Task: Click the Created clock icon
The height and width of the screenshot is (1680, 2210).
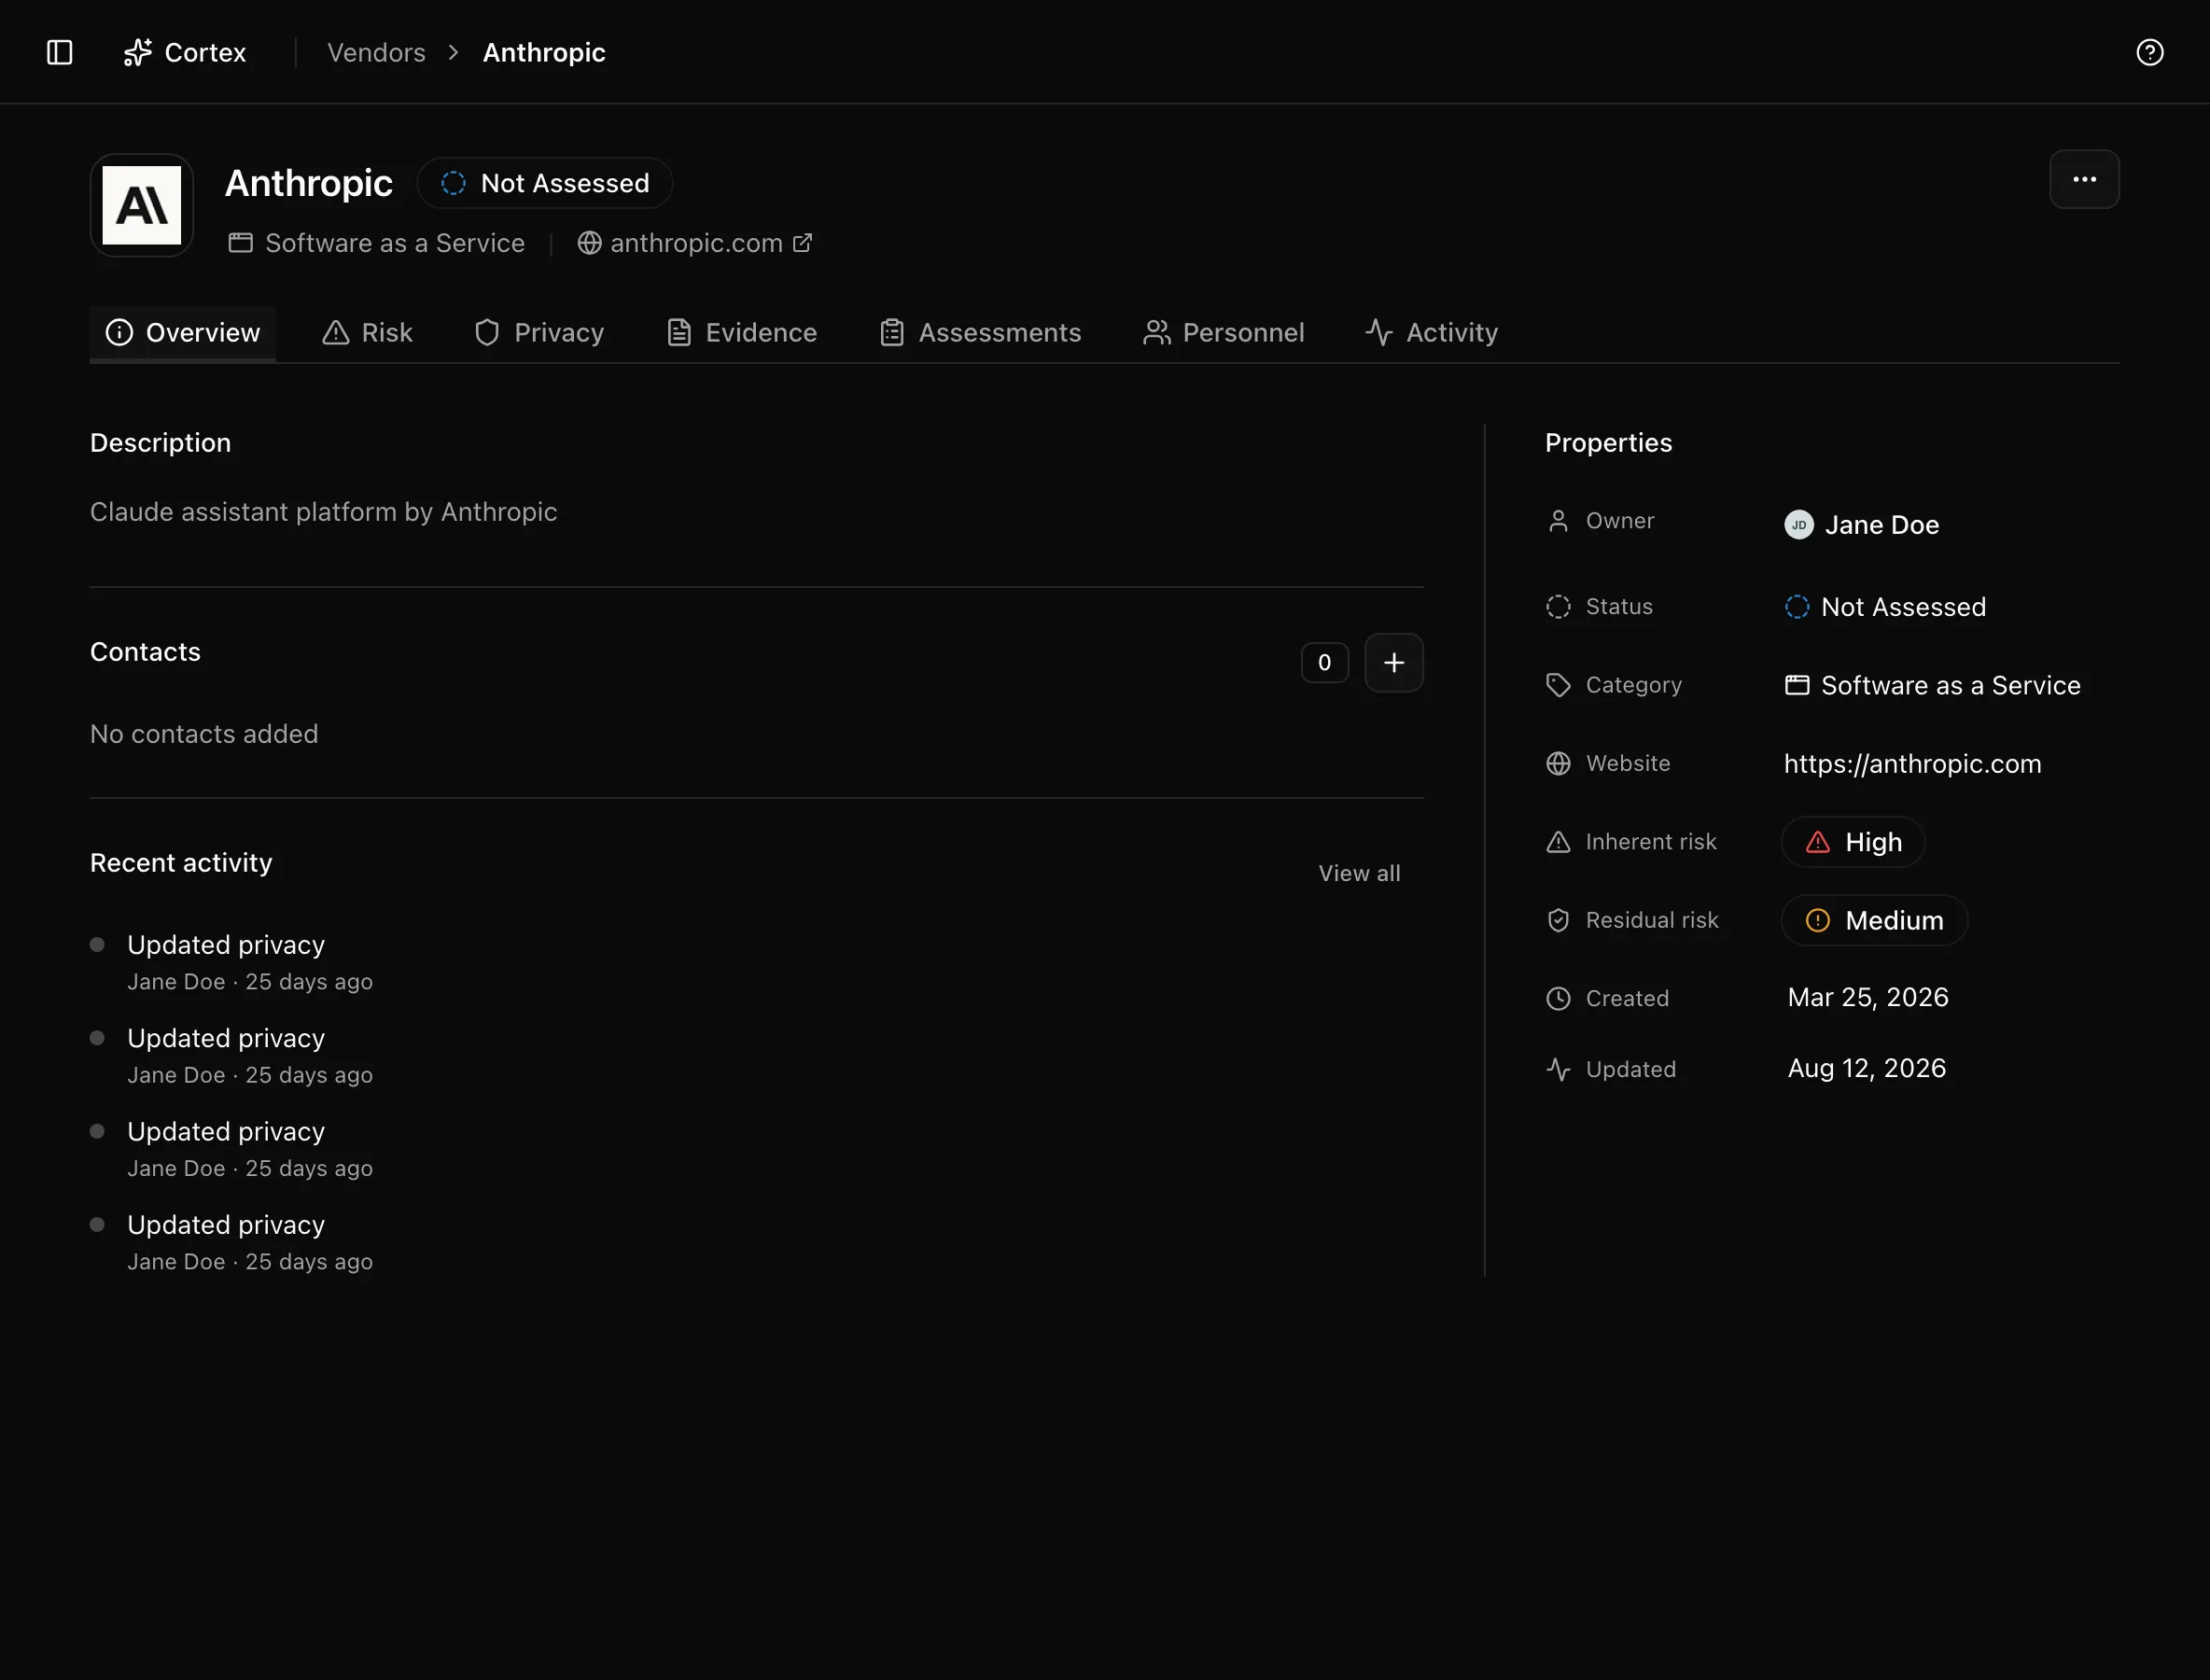Action: pyautogui.click(x=1558, y=999)
